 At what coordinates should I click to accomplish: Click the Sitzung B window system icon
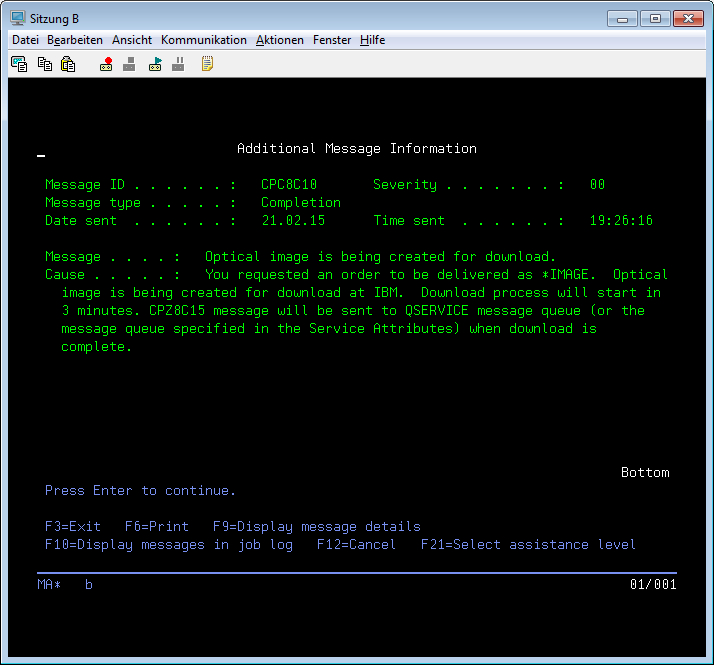coord(18,18)
